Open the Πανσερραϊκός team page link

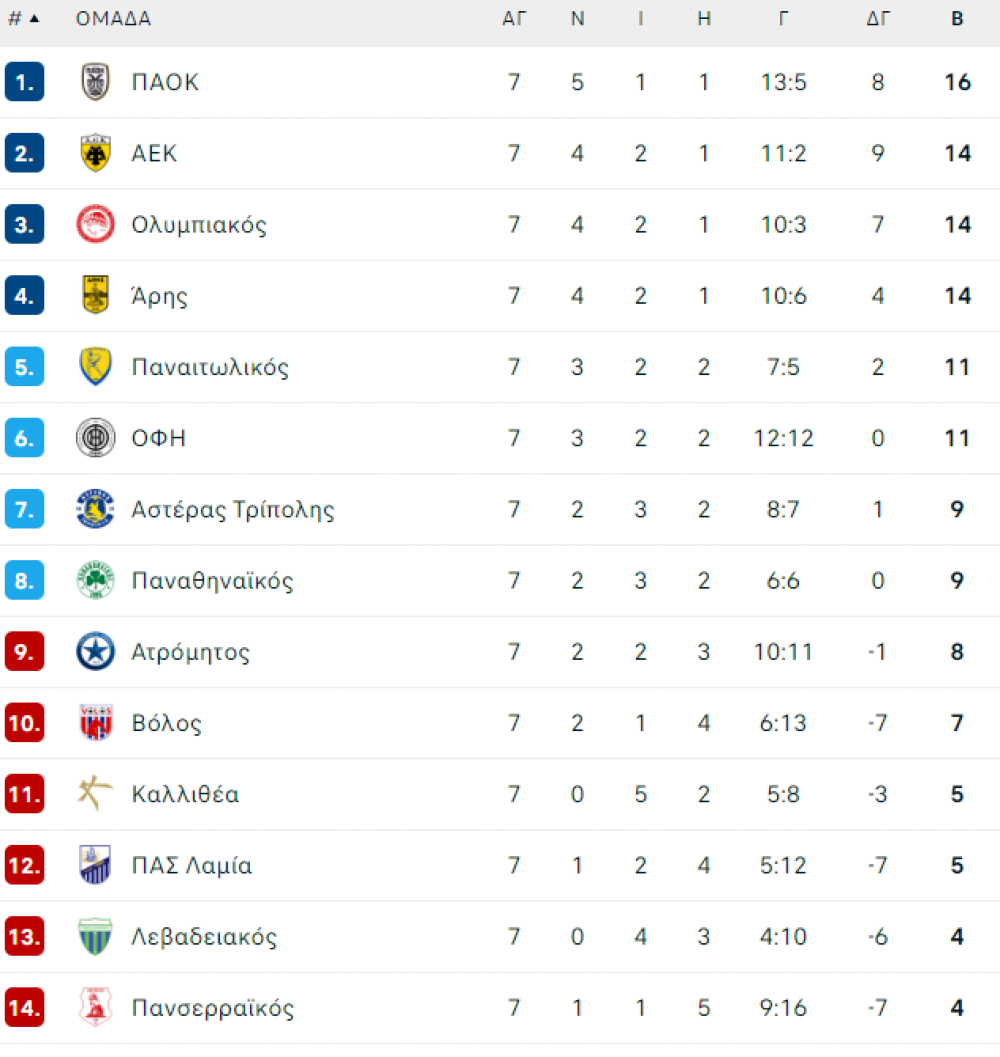click(x=212, y=1008)
